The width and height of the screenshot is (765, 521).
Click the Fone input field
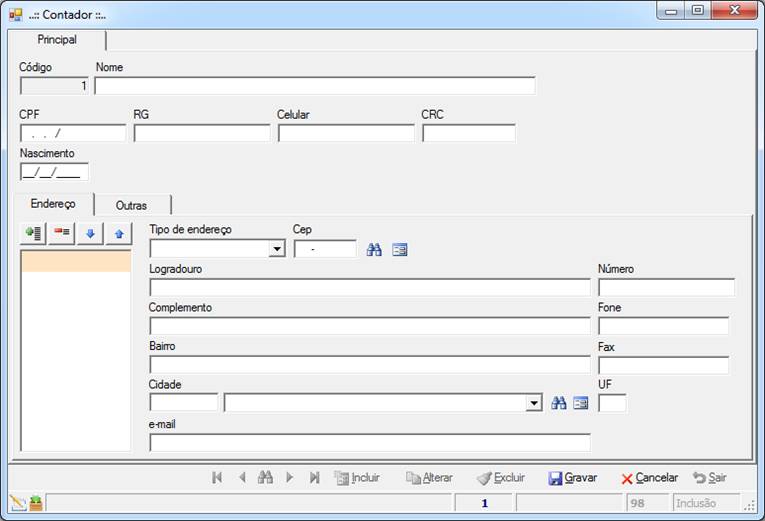click(x=664, y=326)
